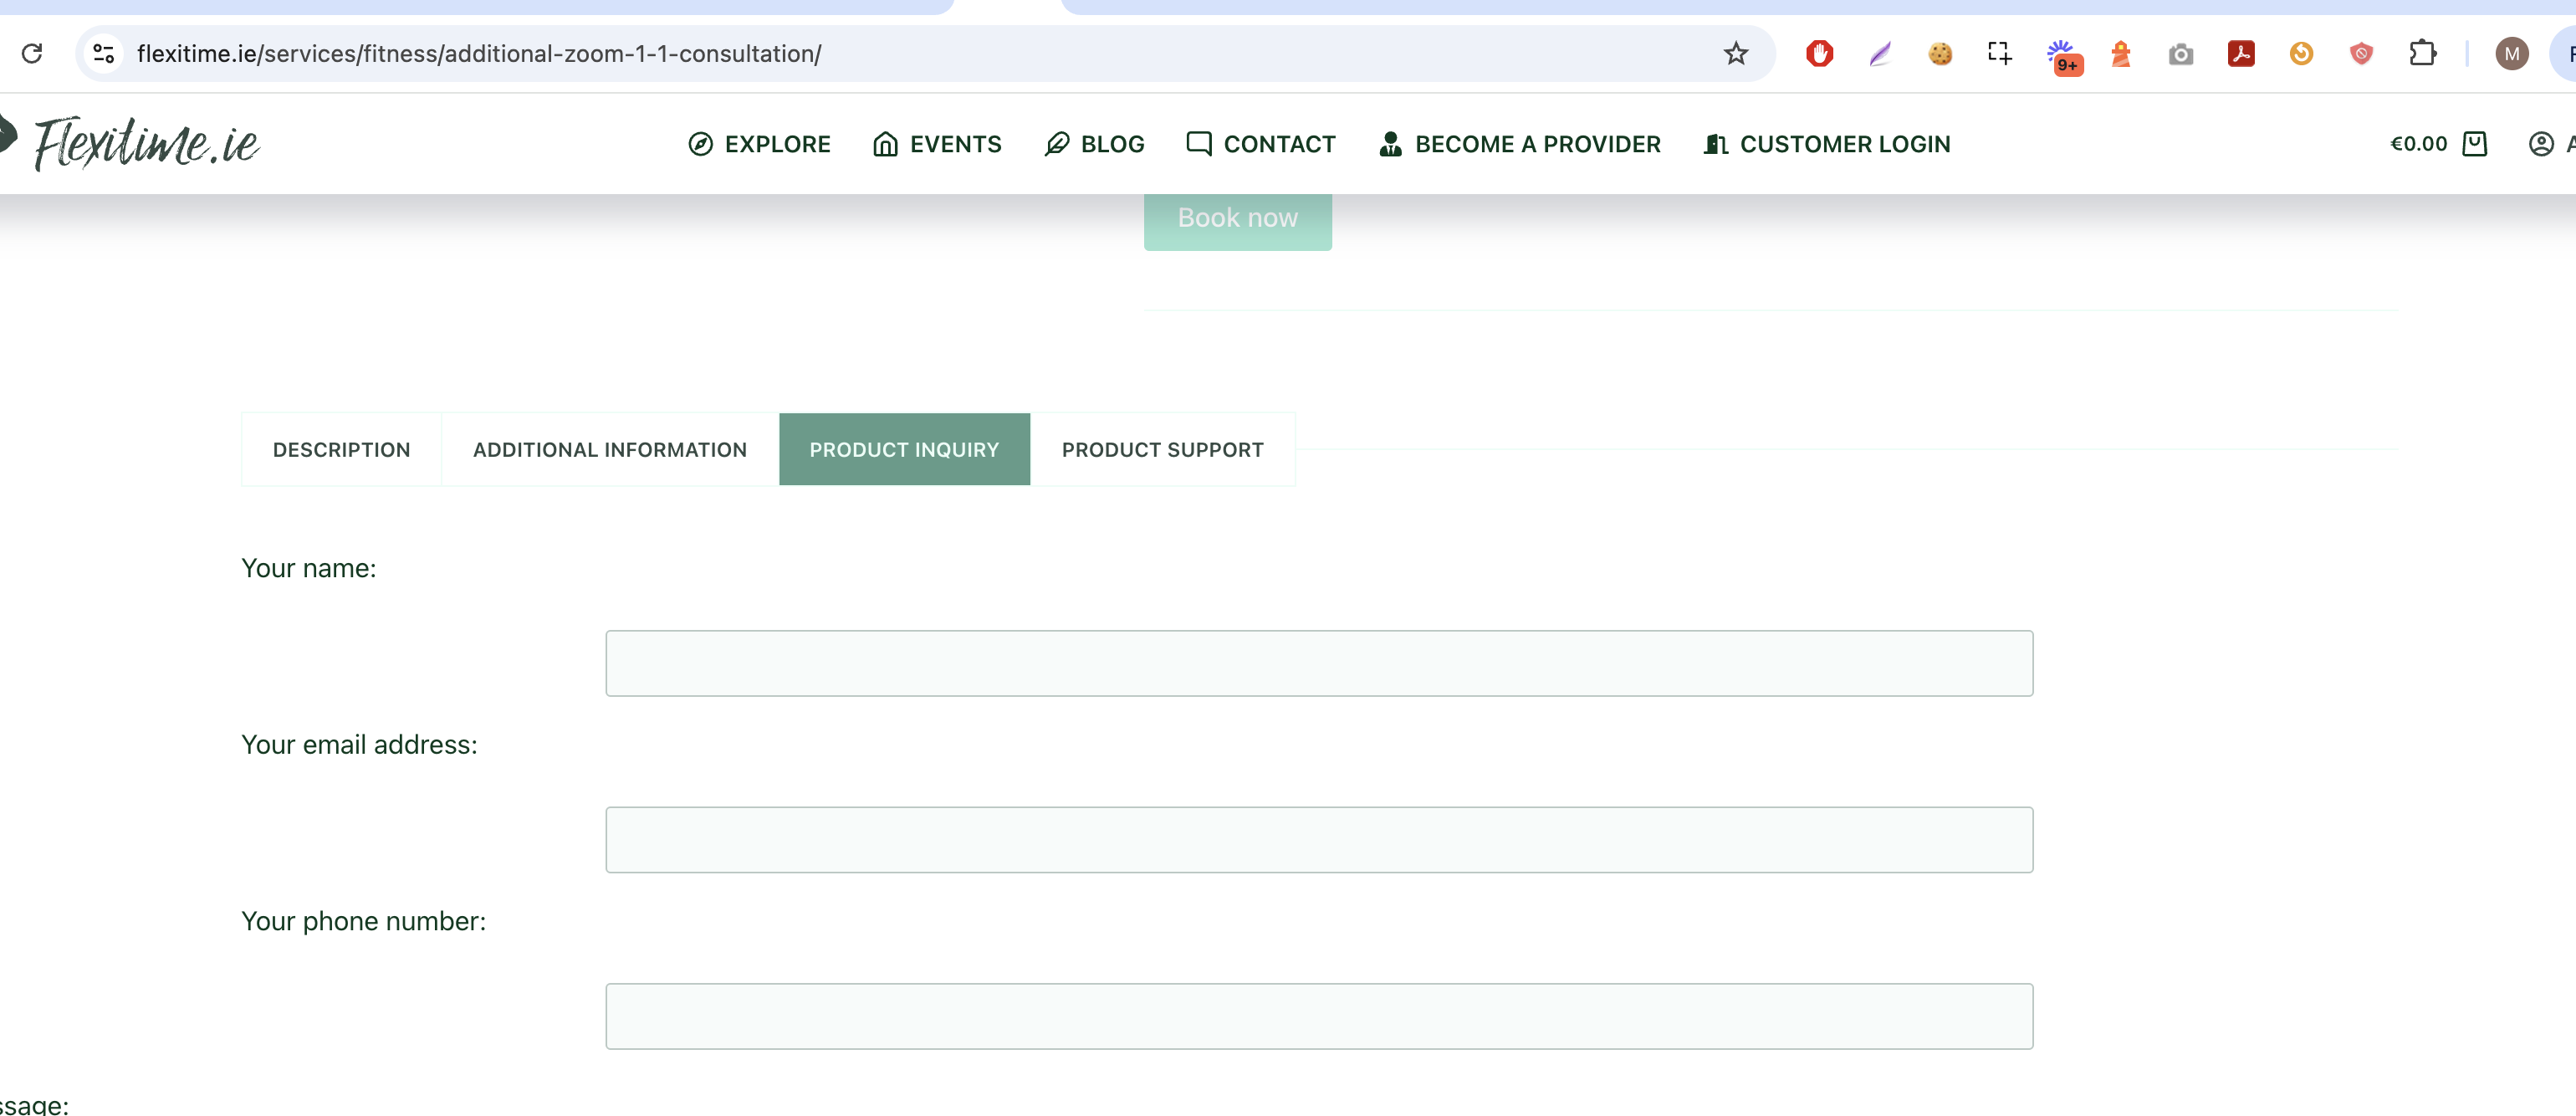2576x1116 pixels.
Task: Focus the Your name input field
Action: (x=1319, y=663)
